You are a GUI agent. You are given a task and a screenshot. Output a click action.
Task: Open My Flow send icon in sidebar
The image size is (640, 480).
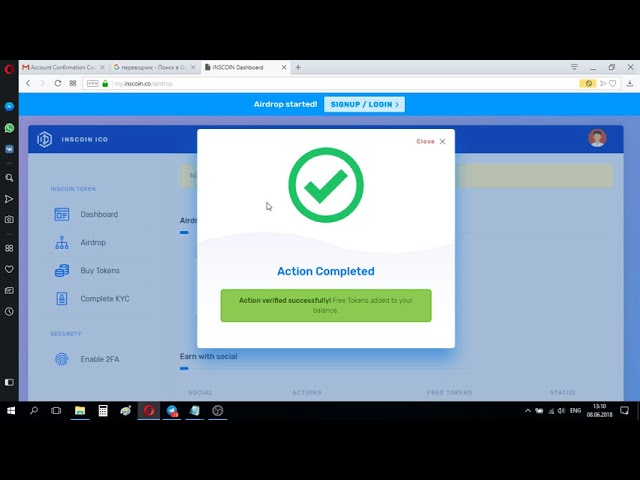pos(9,199)
